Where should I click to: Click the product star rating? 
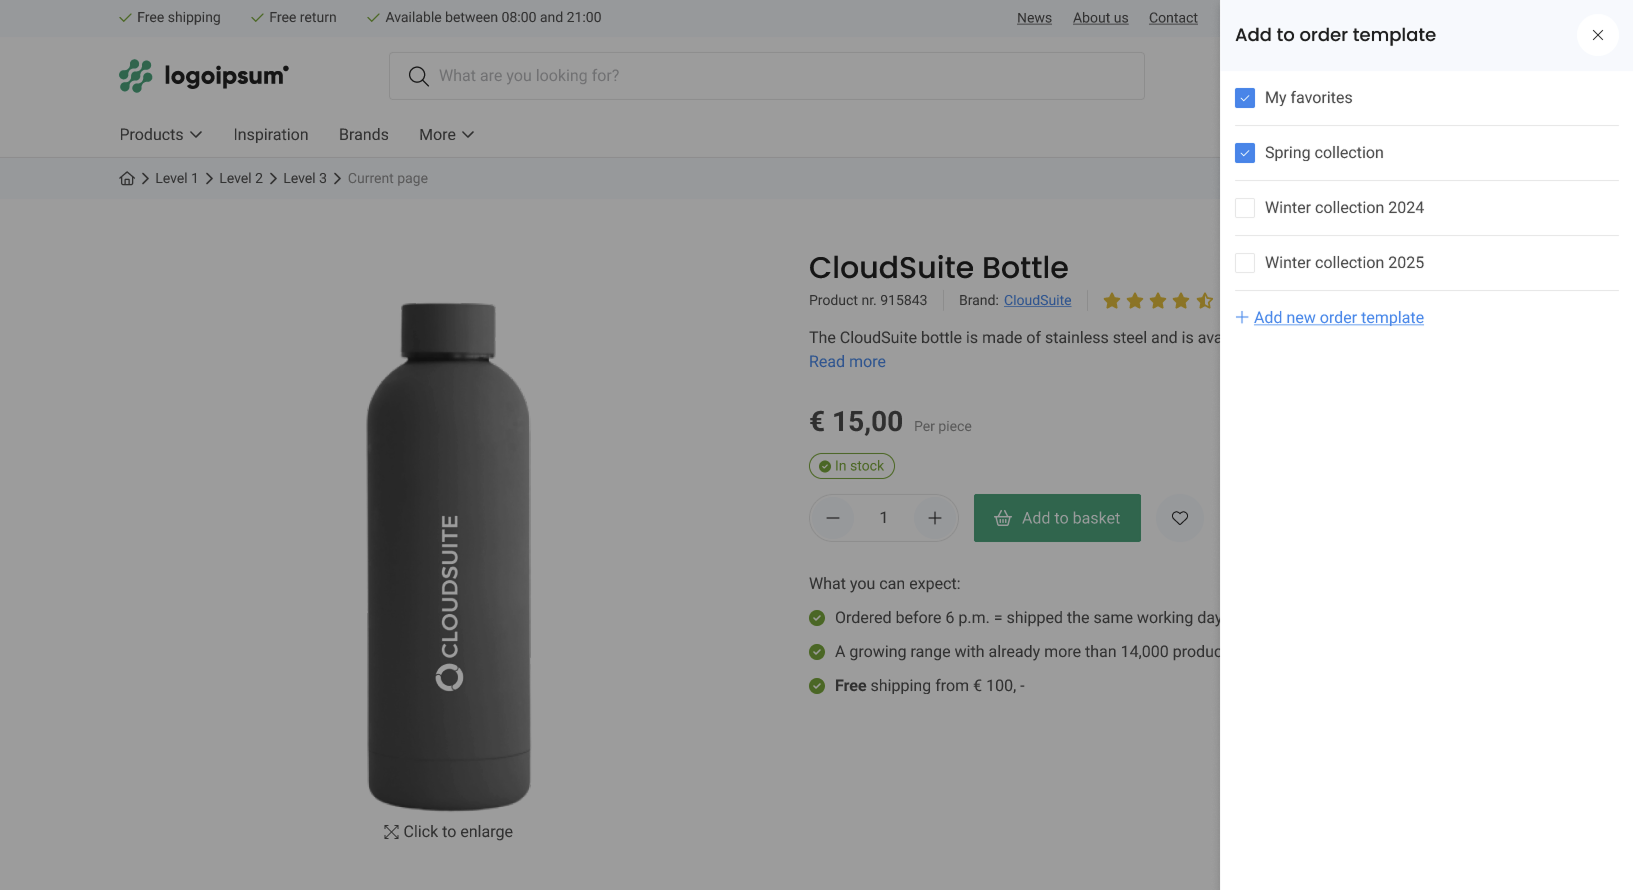click(1157, 301)
